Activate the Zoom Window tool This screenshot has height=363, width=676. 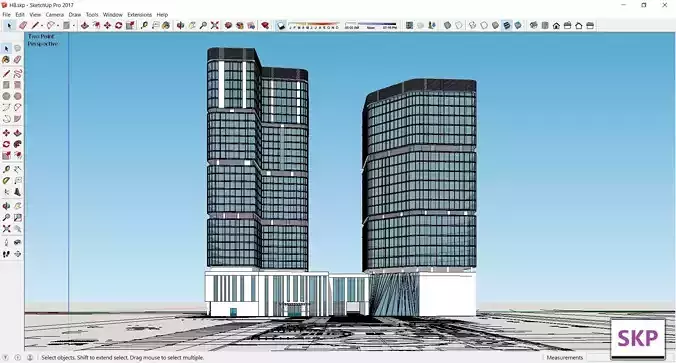tap(17, 217)
